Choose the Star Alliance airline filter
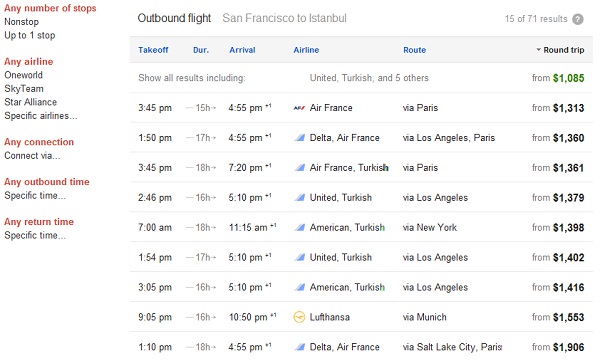 click(31, 102)
